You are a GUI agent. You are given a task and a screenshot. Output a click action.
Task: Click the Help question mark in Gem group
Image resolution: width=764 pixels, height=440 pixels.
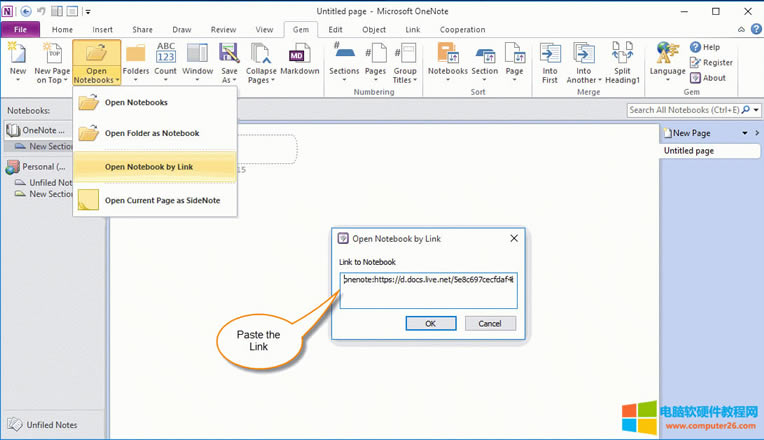(x=695, y=47)
